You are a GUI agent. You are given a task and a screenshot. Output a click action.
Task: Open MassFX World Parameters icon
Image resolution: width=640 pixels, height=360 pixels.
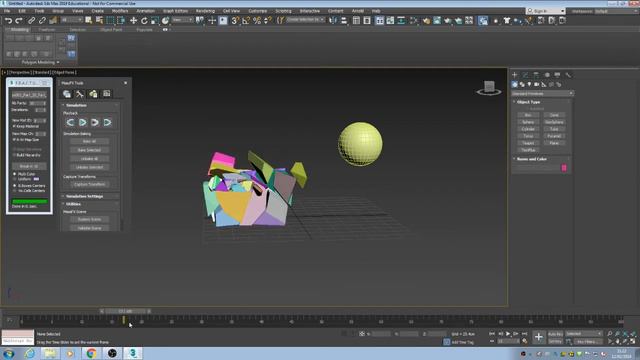(67, 94)
